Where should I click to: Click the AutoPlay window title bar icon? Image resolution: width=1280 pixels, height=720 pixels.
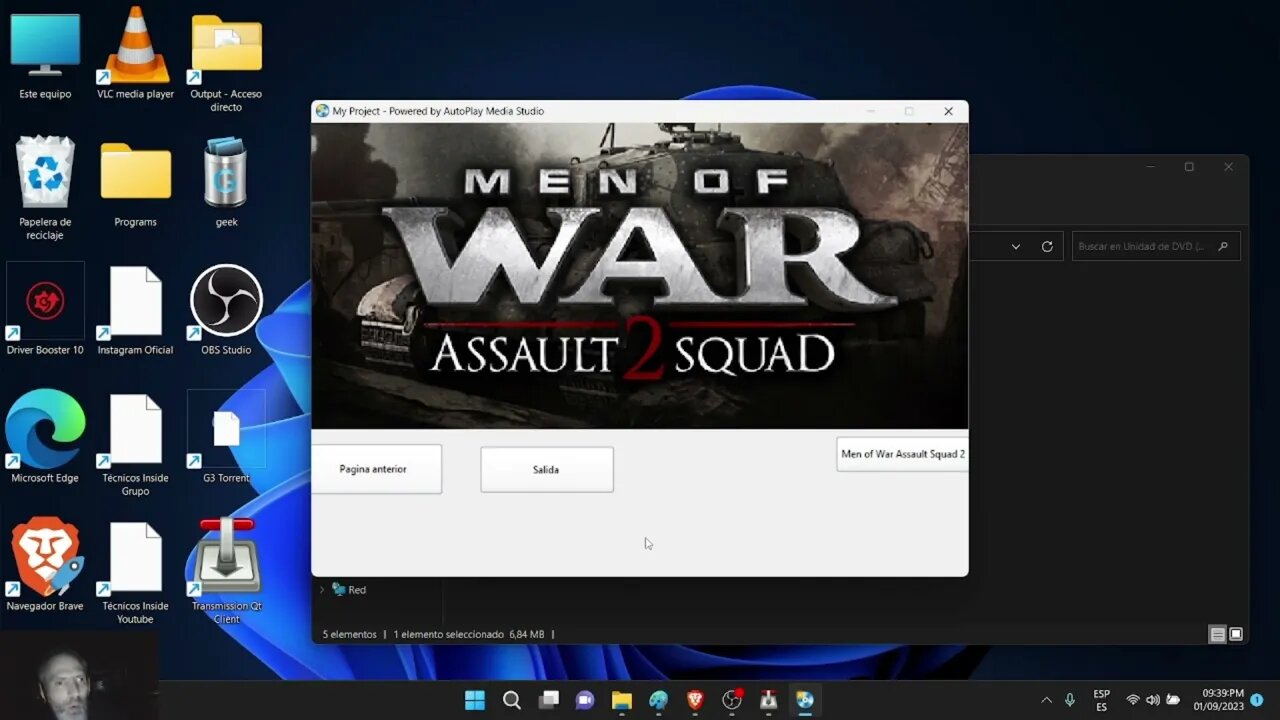(322, 111)
